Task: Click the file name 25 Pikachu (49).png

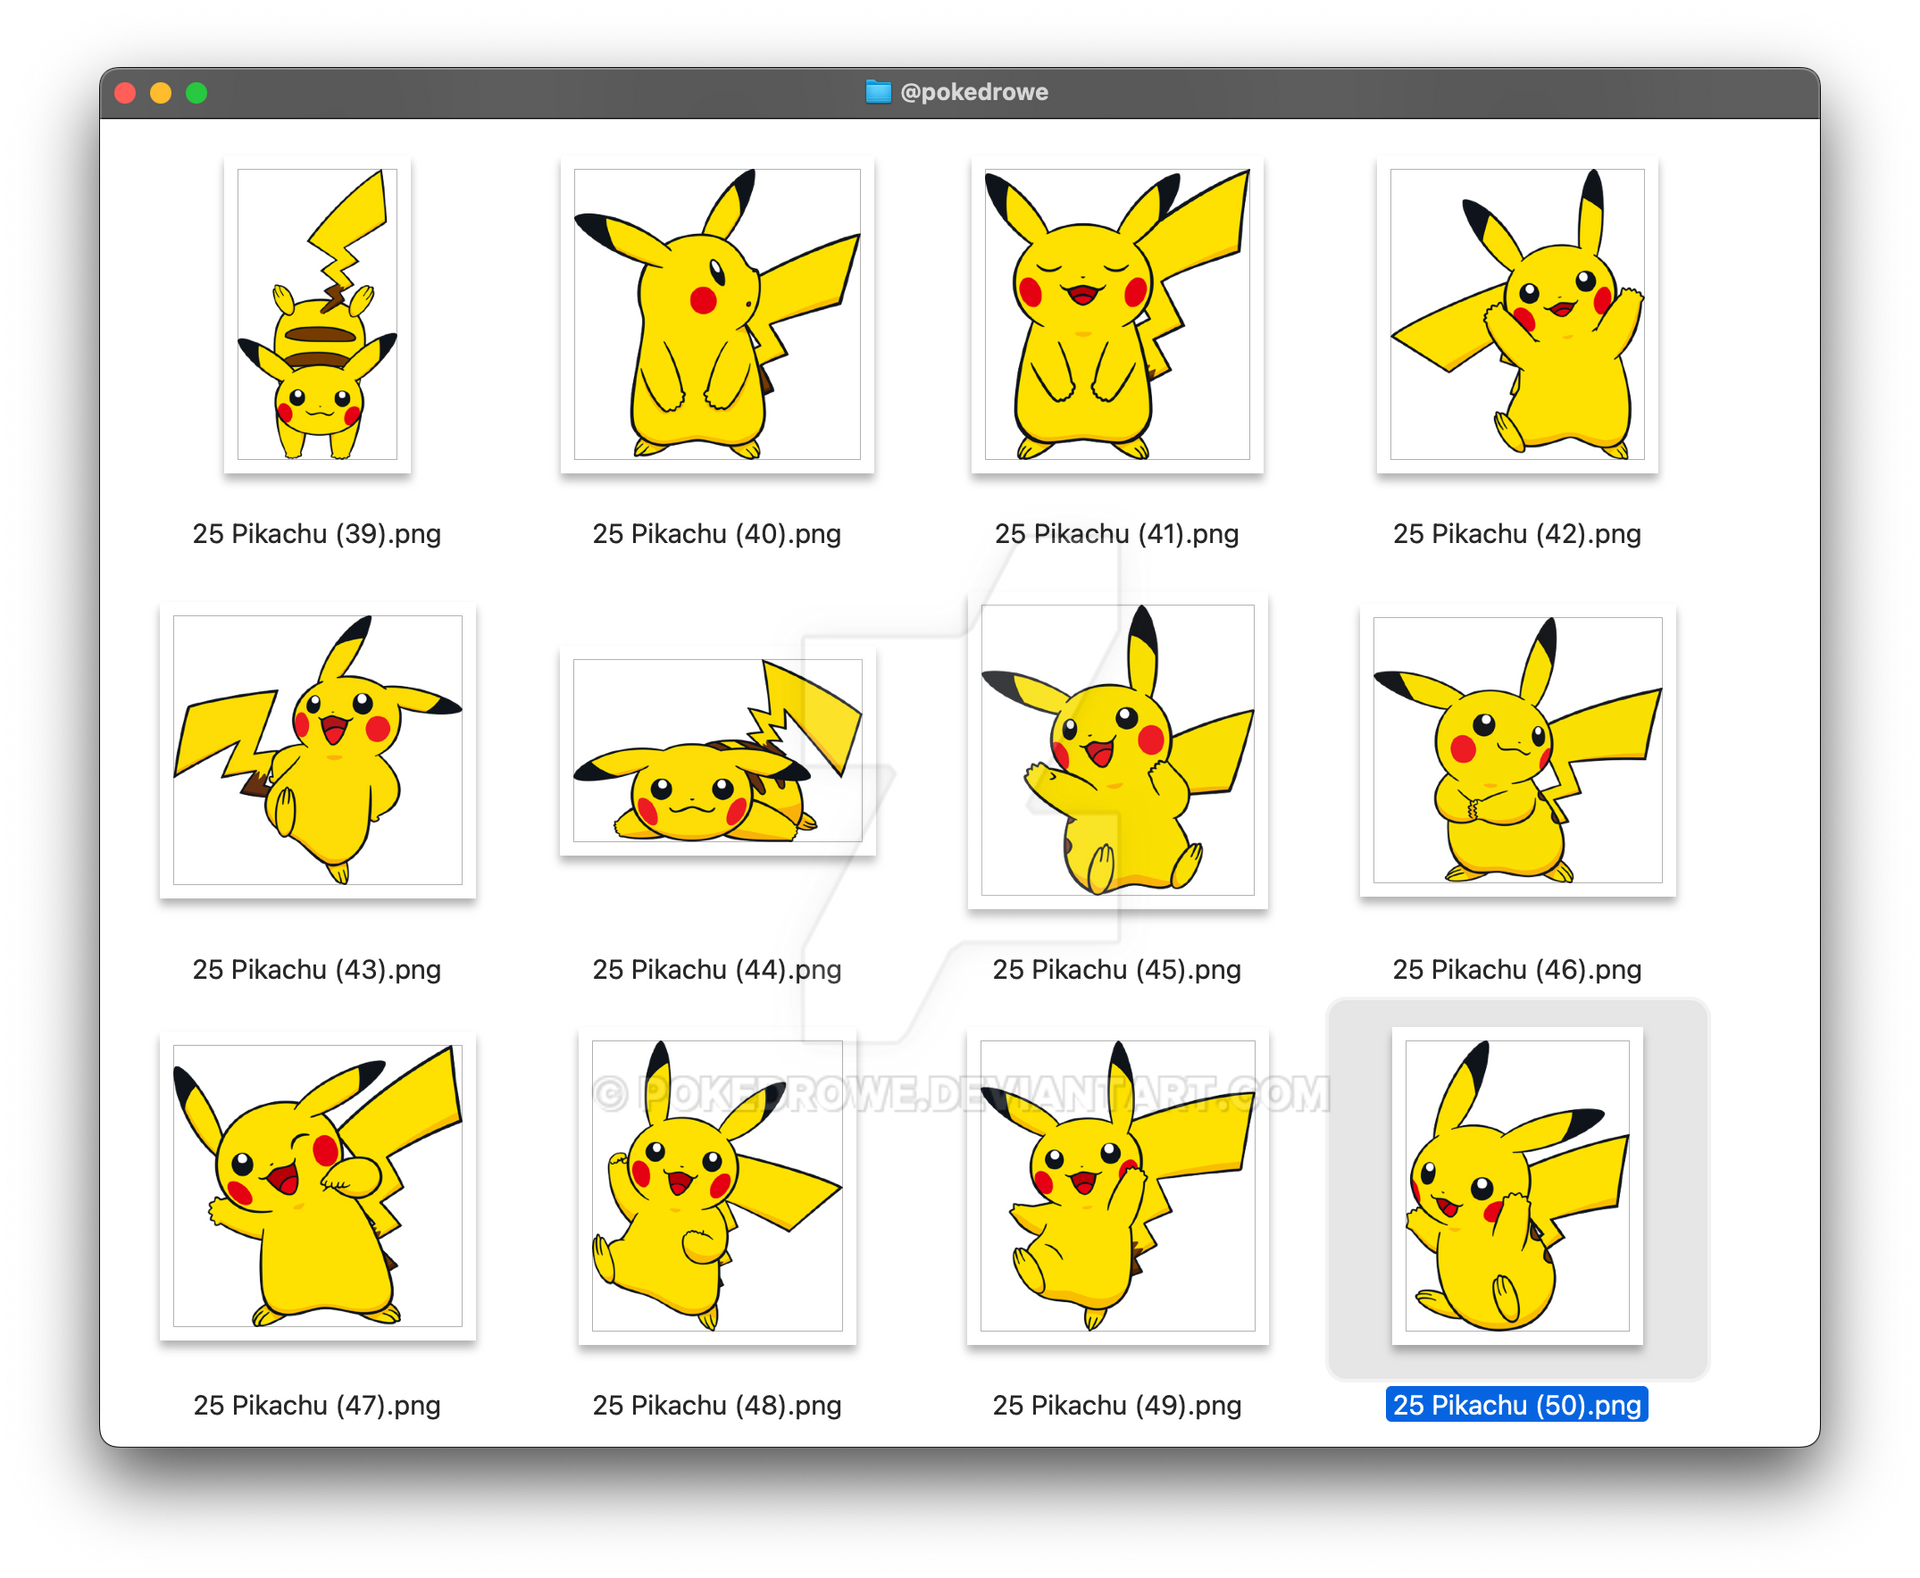Action: point(1117,1406)
